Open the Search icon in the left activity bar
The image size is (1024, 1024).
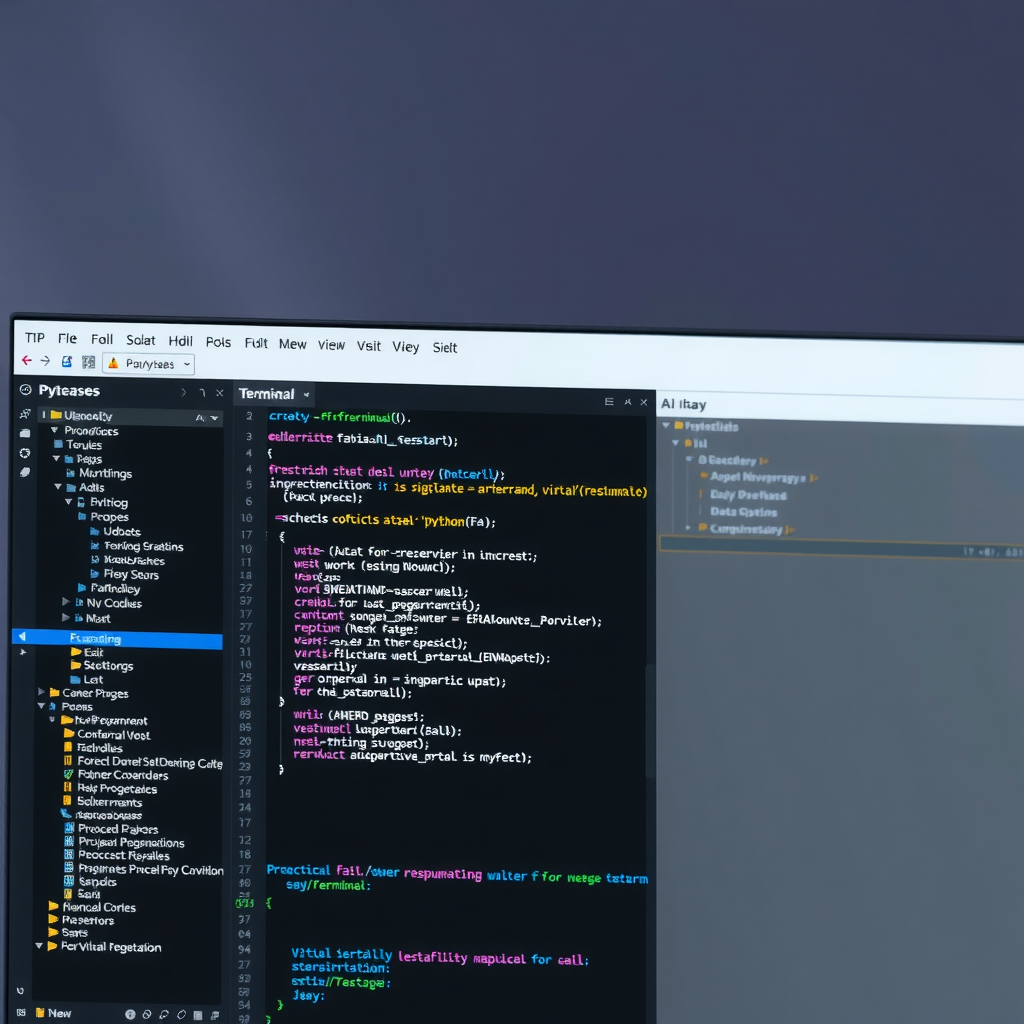[x=25, y=413]
